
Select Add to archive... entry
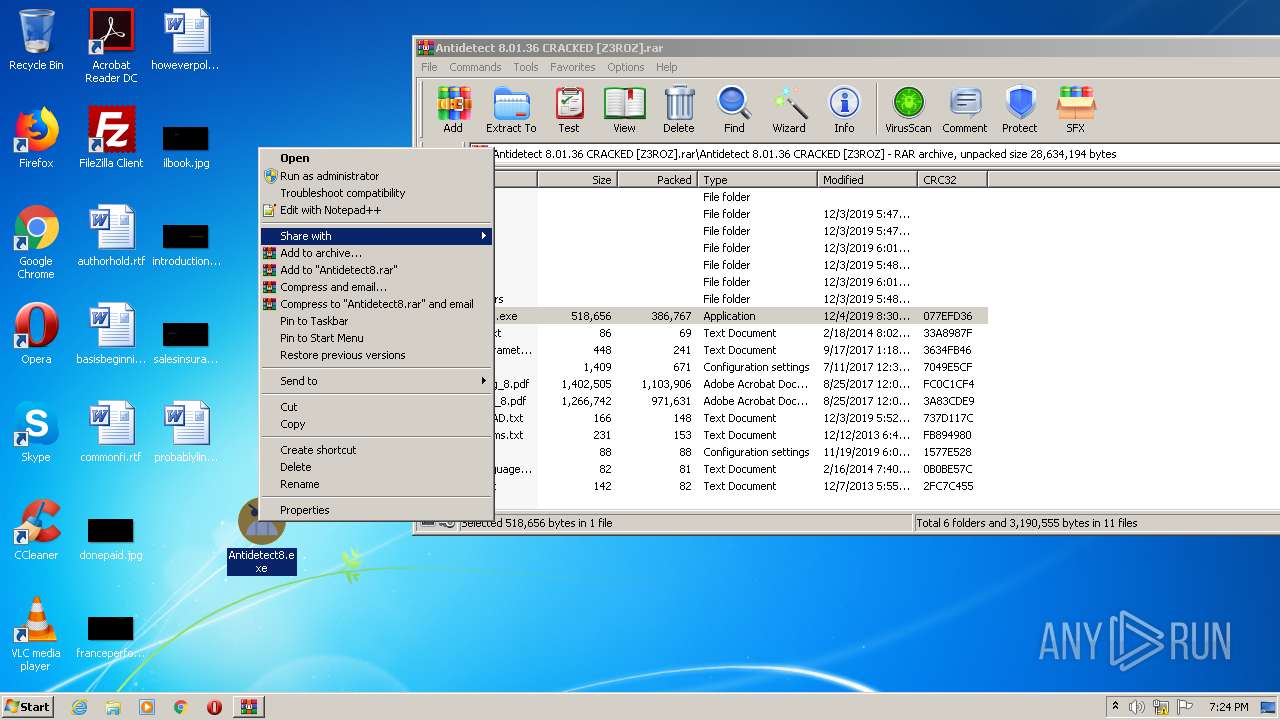[376, 253]
